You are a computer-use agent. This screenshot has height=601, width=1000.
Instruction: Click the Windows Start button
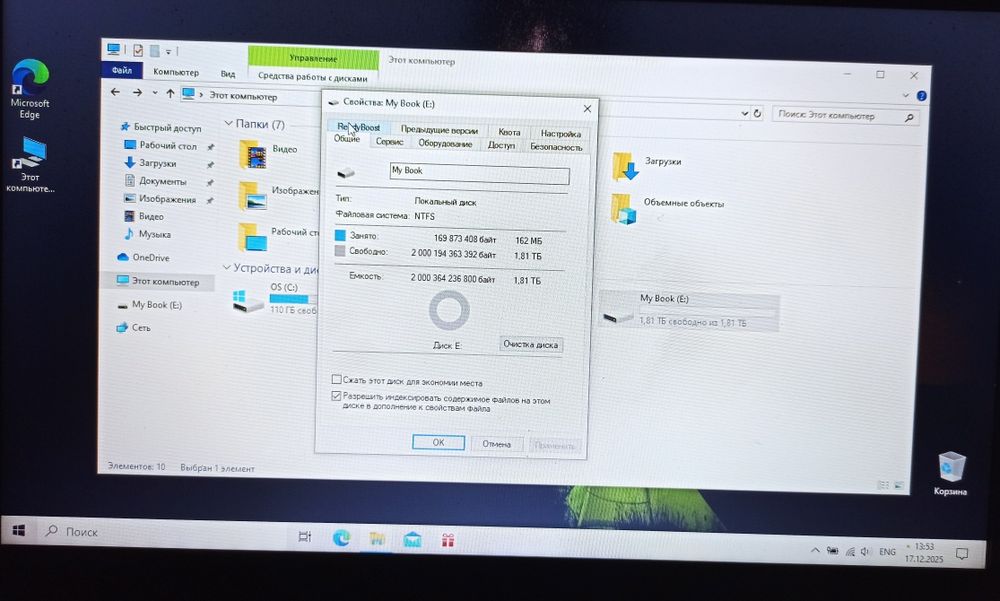18,530
